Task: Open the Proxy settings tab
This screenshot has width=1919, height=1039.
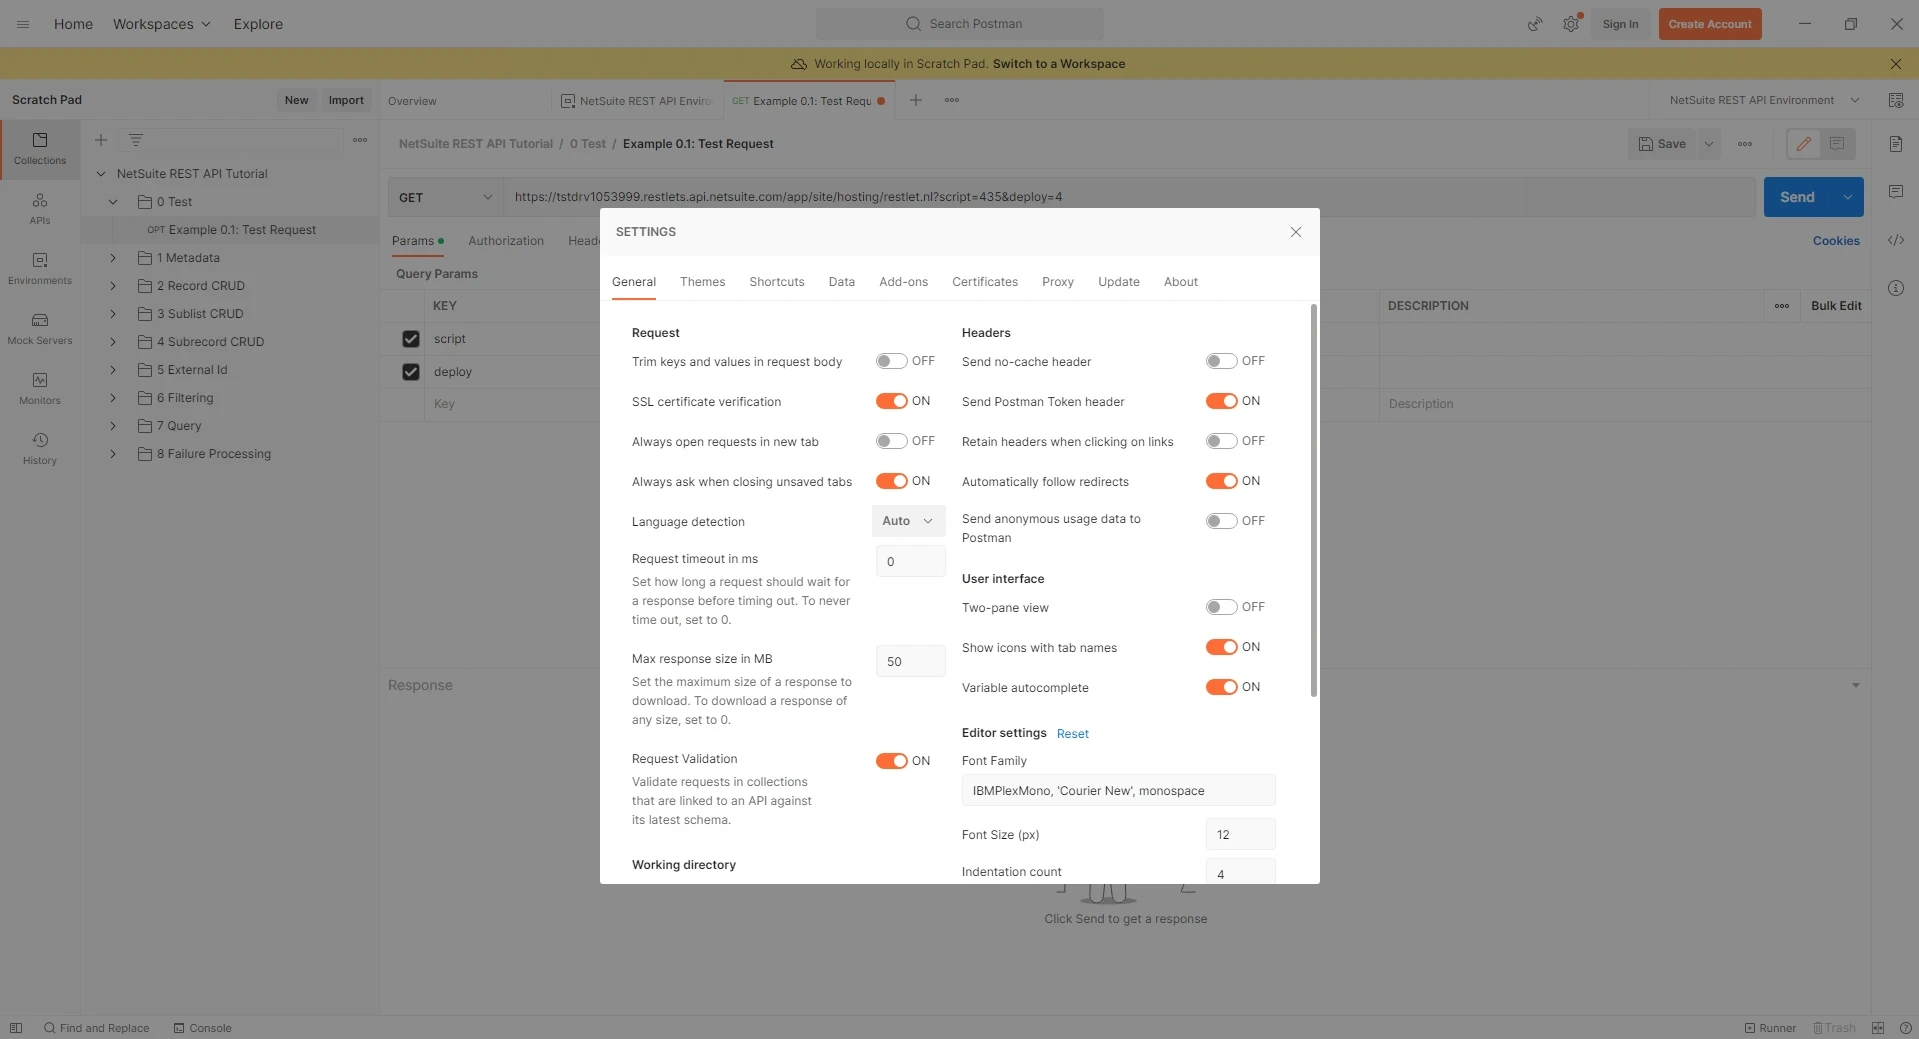Action: point(1058,282)
